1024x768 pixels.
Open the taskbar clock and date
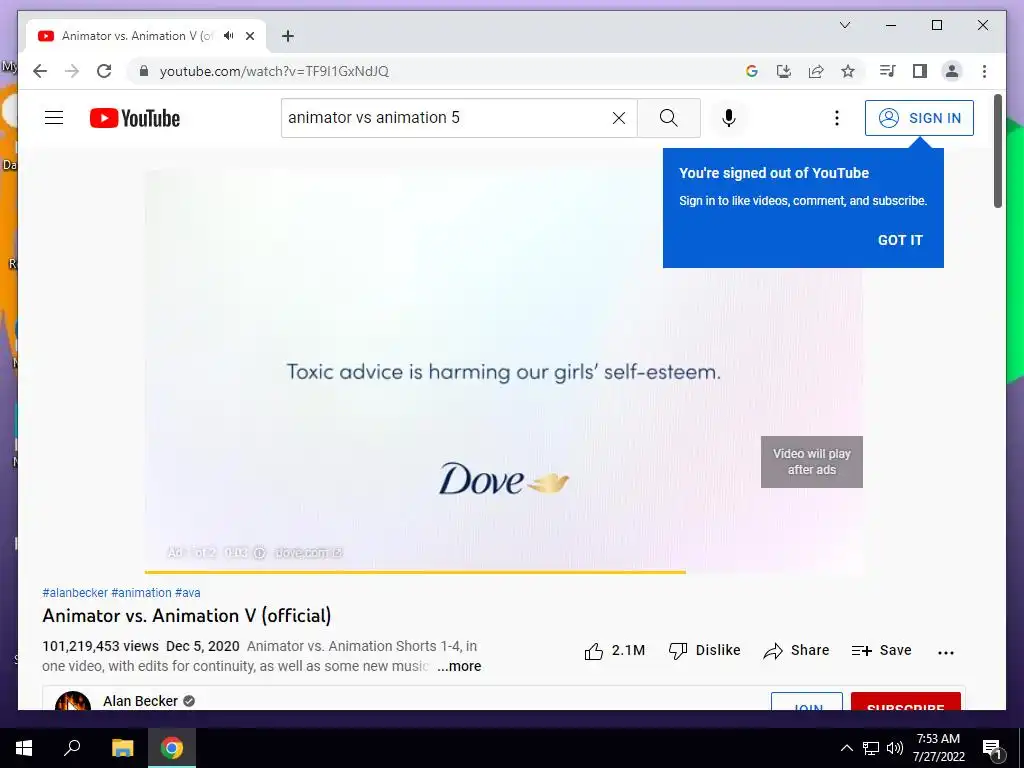click(938, 748)
